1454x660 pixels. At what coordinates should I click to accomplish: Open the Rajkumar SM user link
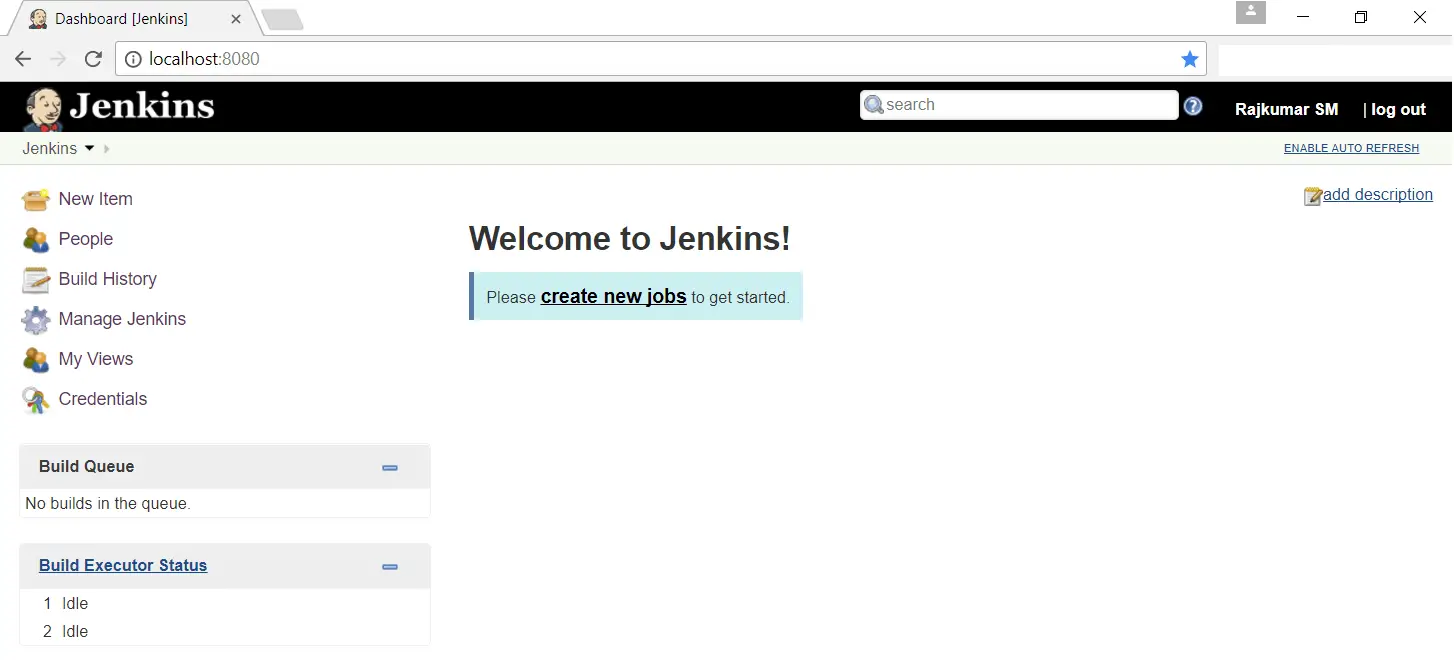[x=1286, y=109]
